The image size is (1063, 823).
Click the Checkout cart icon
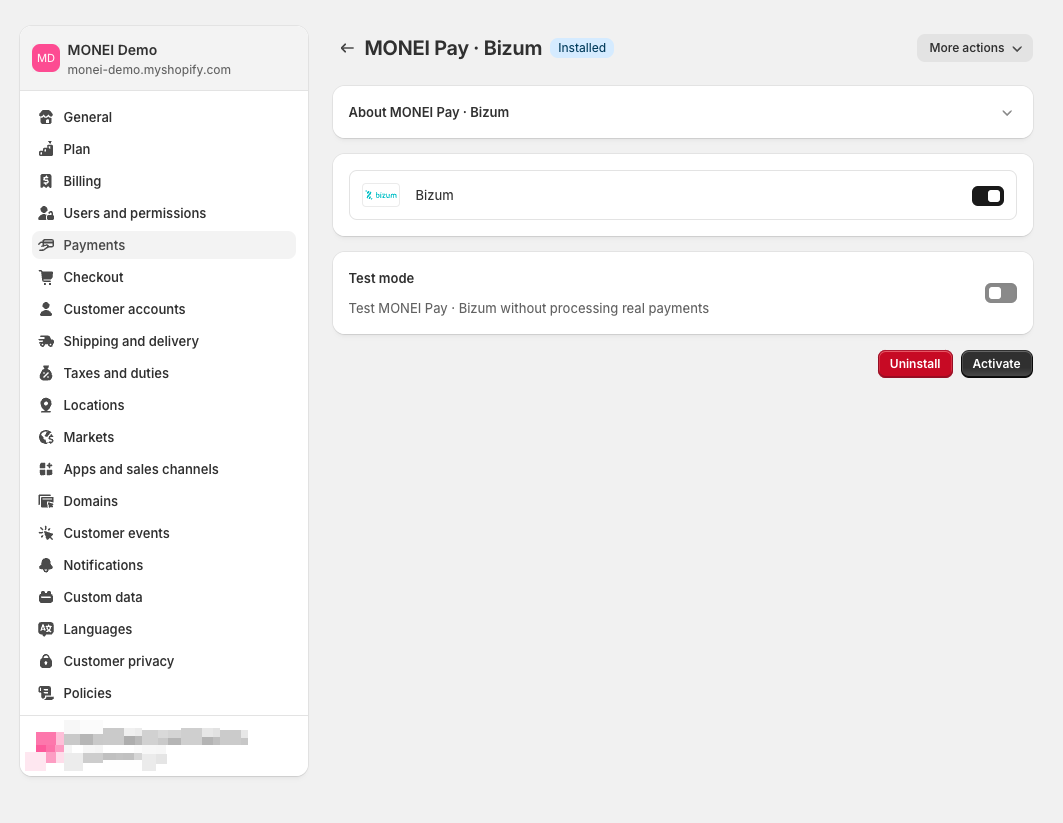click(x=46, y=277)
